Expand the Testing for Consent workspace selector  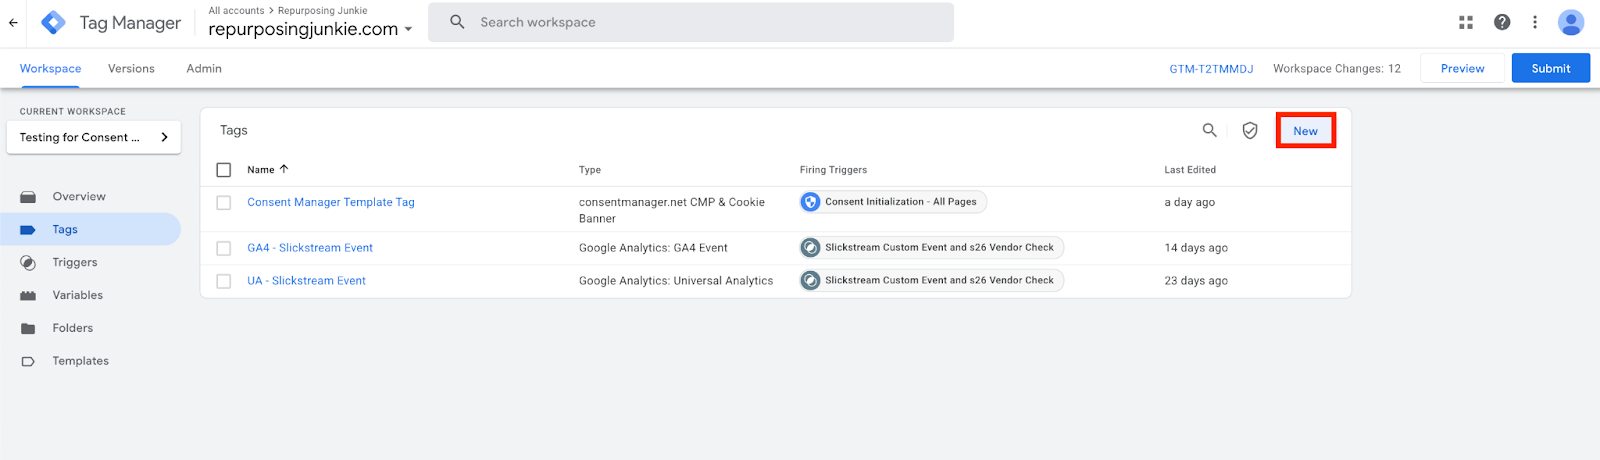tap(94, 137)
